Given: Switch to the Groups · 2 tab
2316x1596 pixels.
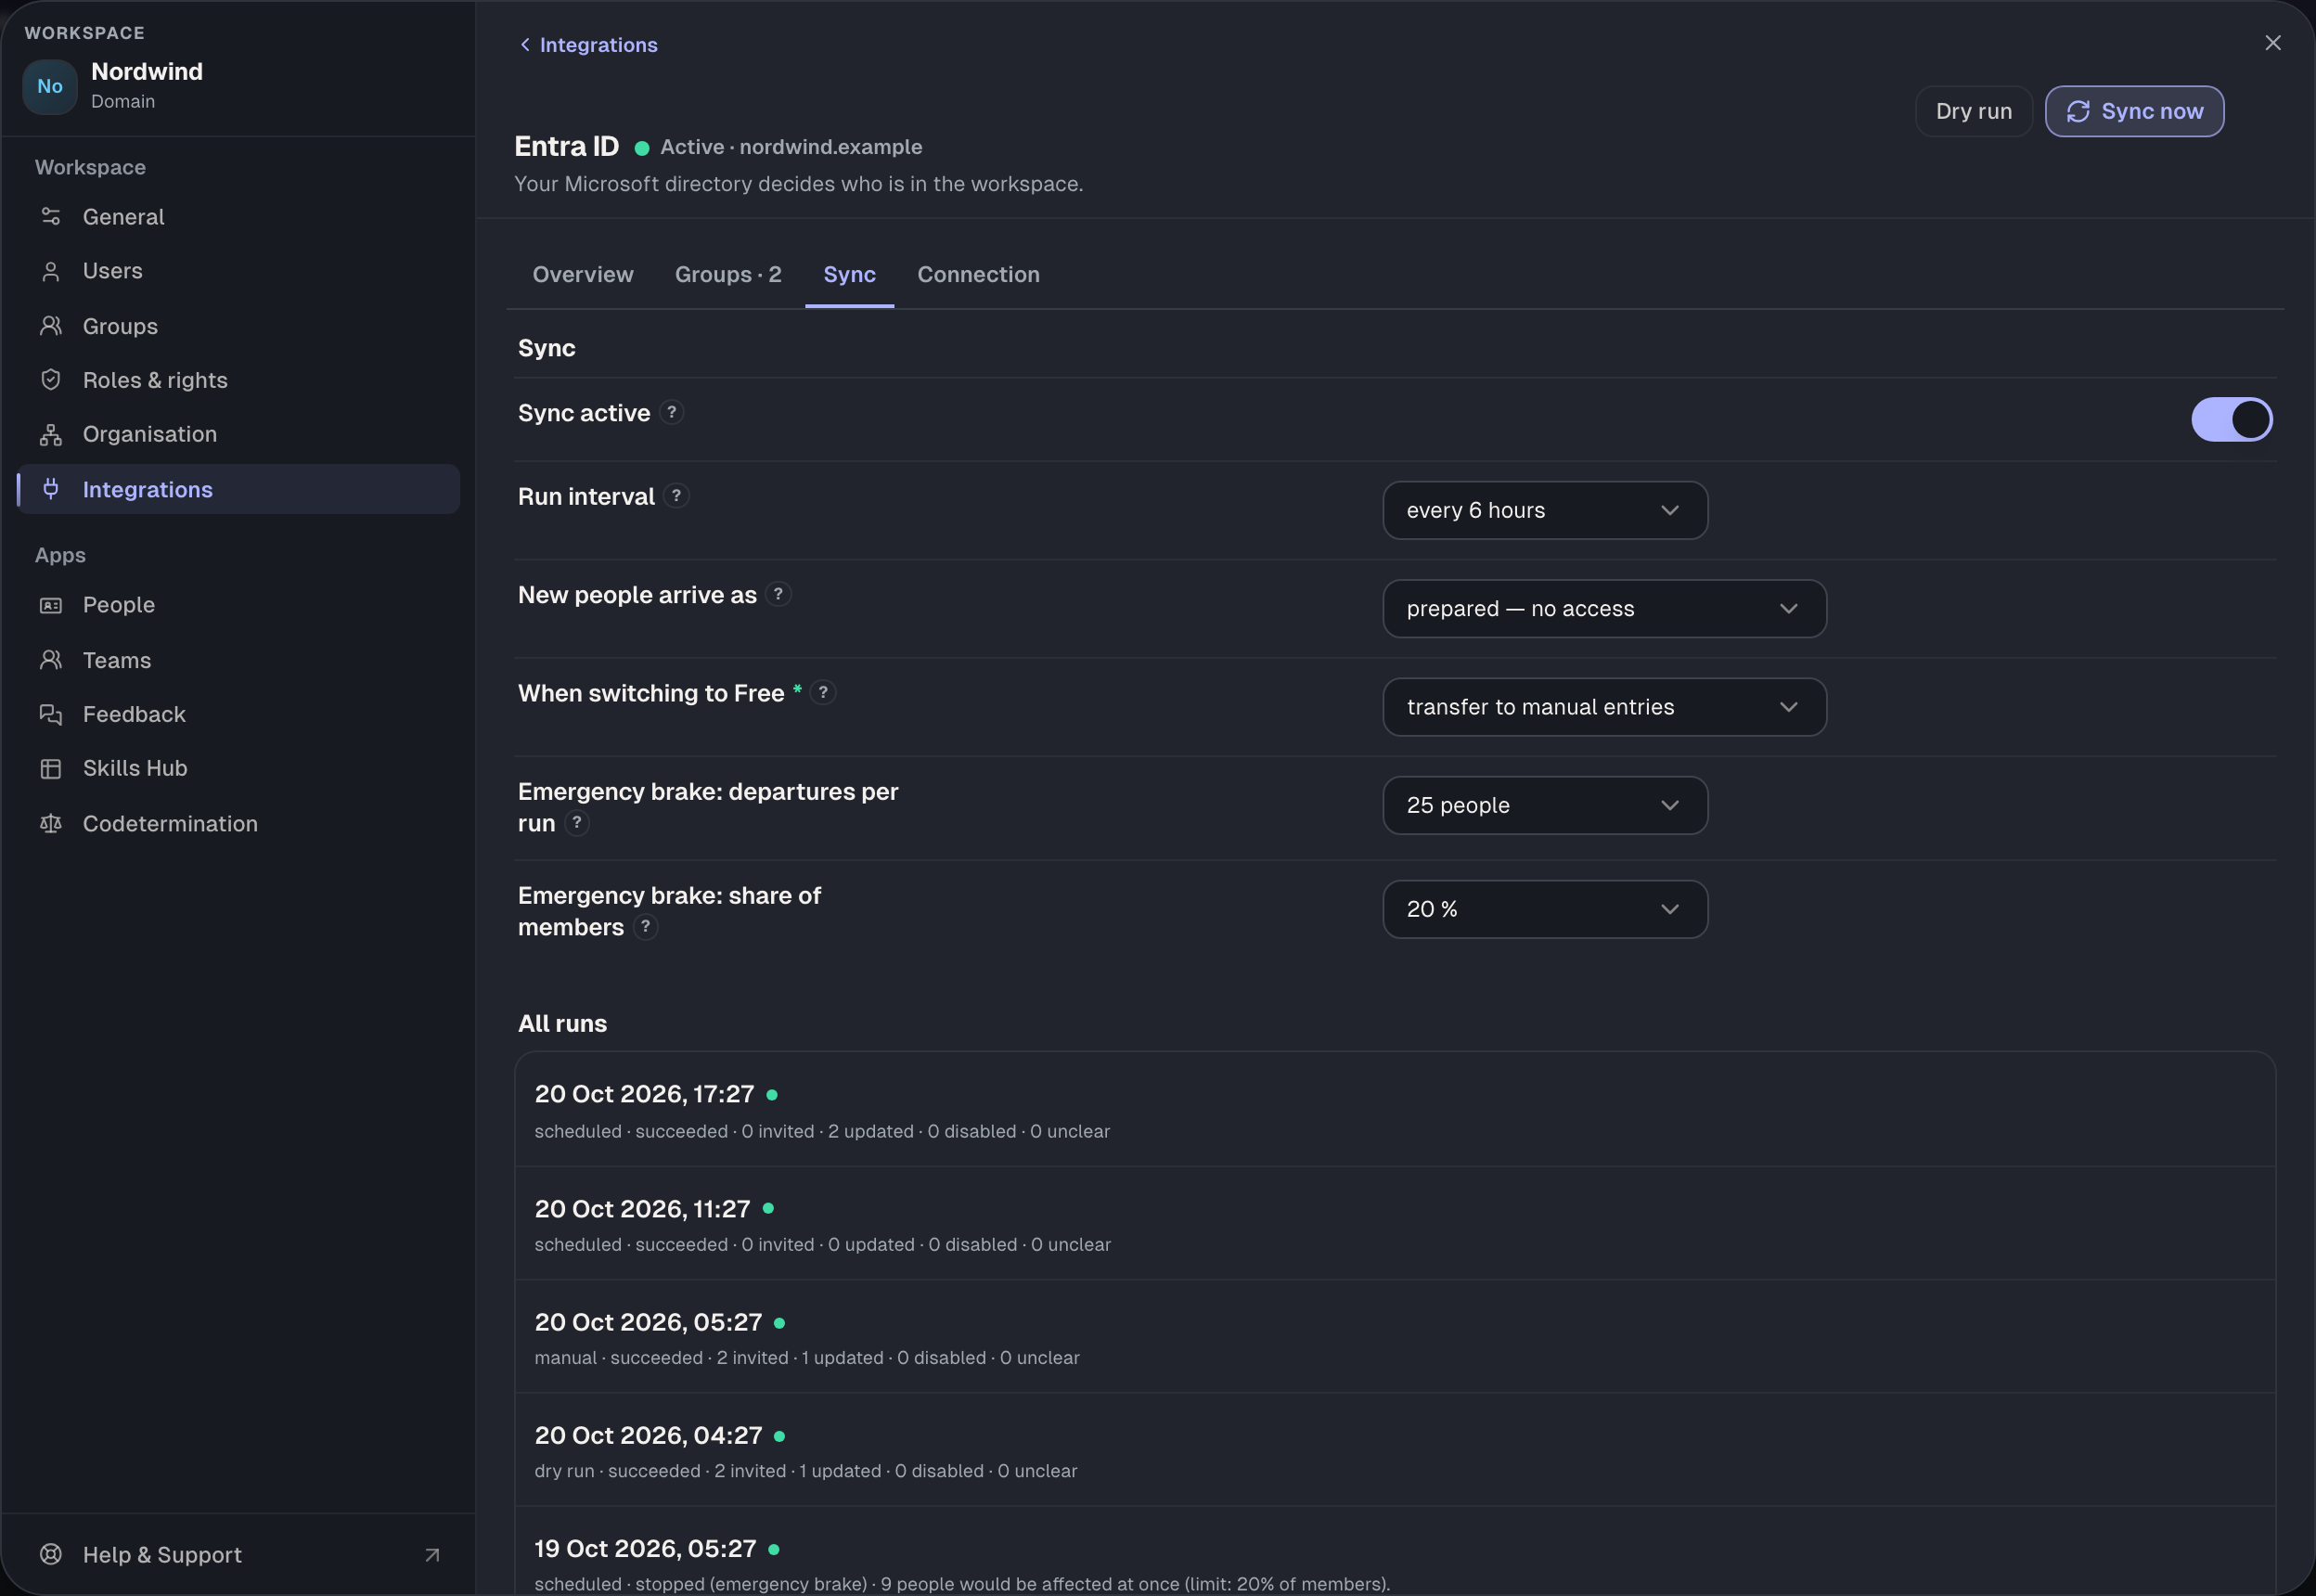Looking at the screenshot, I should pos(728,274).
